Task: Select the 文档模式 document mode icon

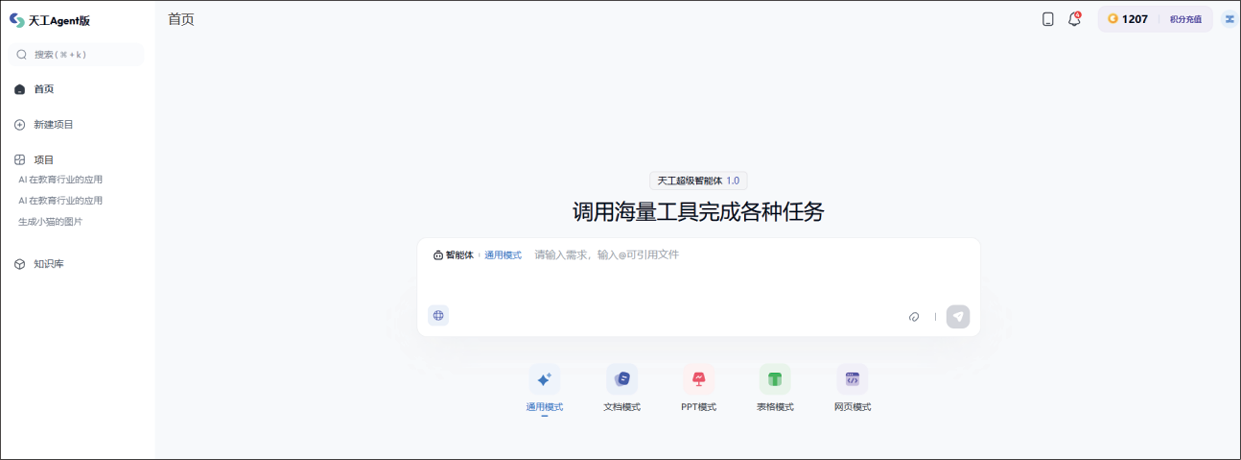Action: coord(622,380)
